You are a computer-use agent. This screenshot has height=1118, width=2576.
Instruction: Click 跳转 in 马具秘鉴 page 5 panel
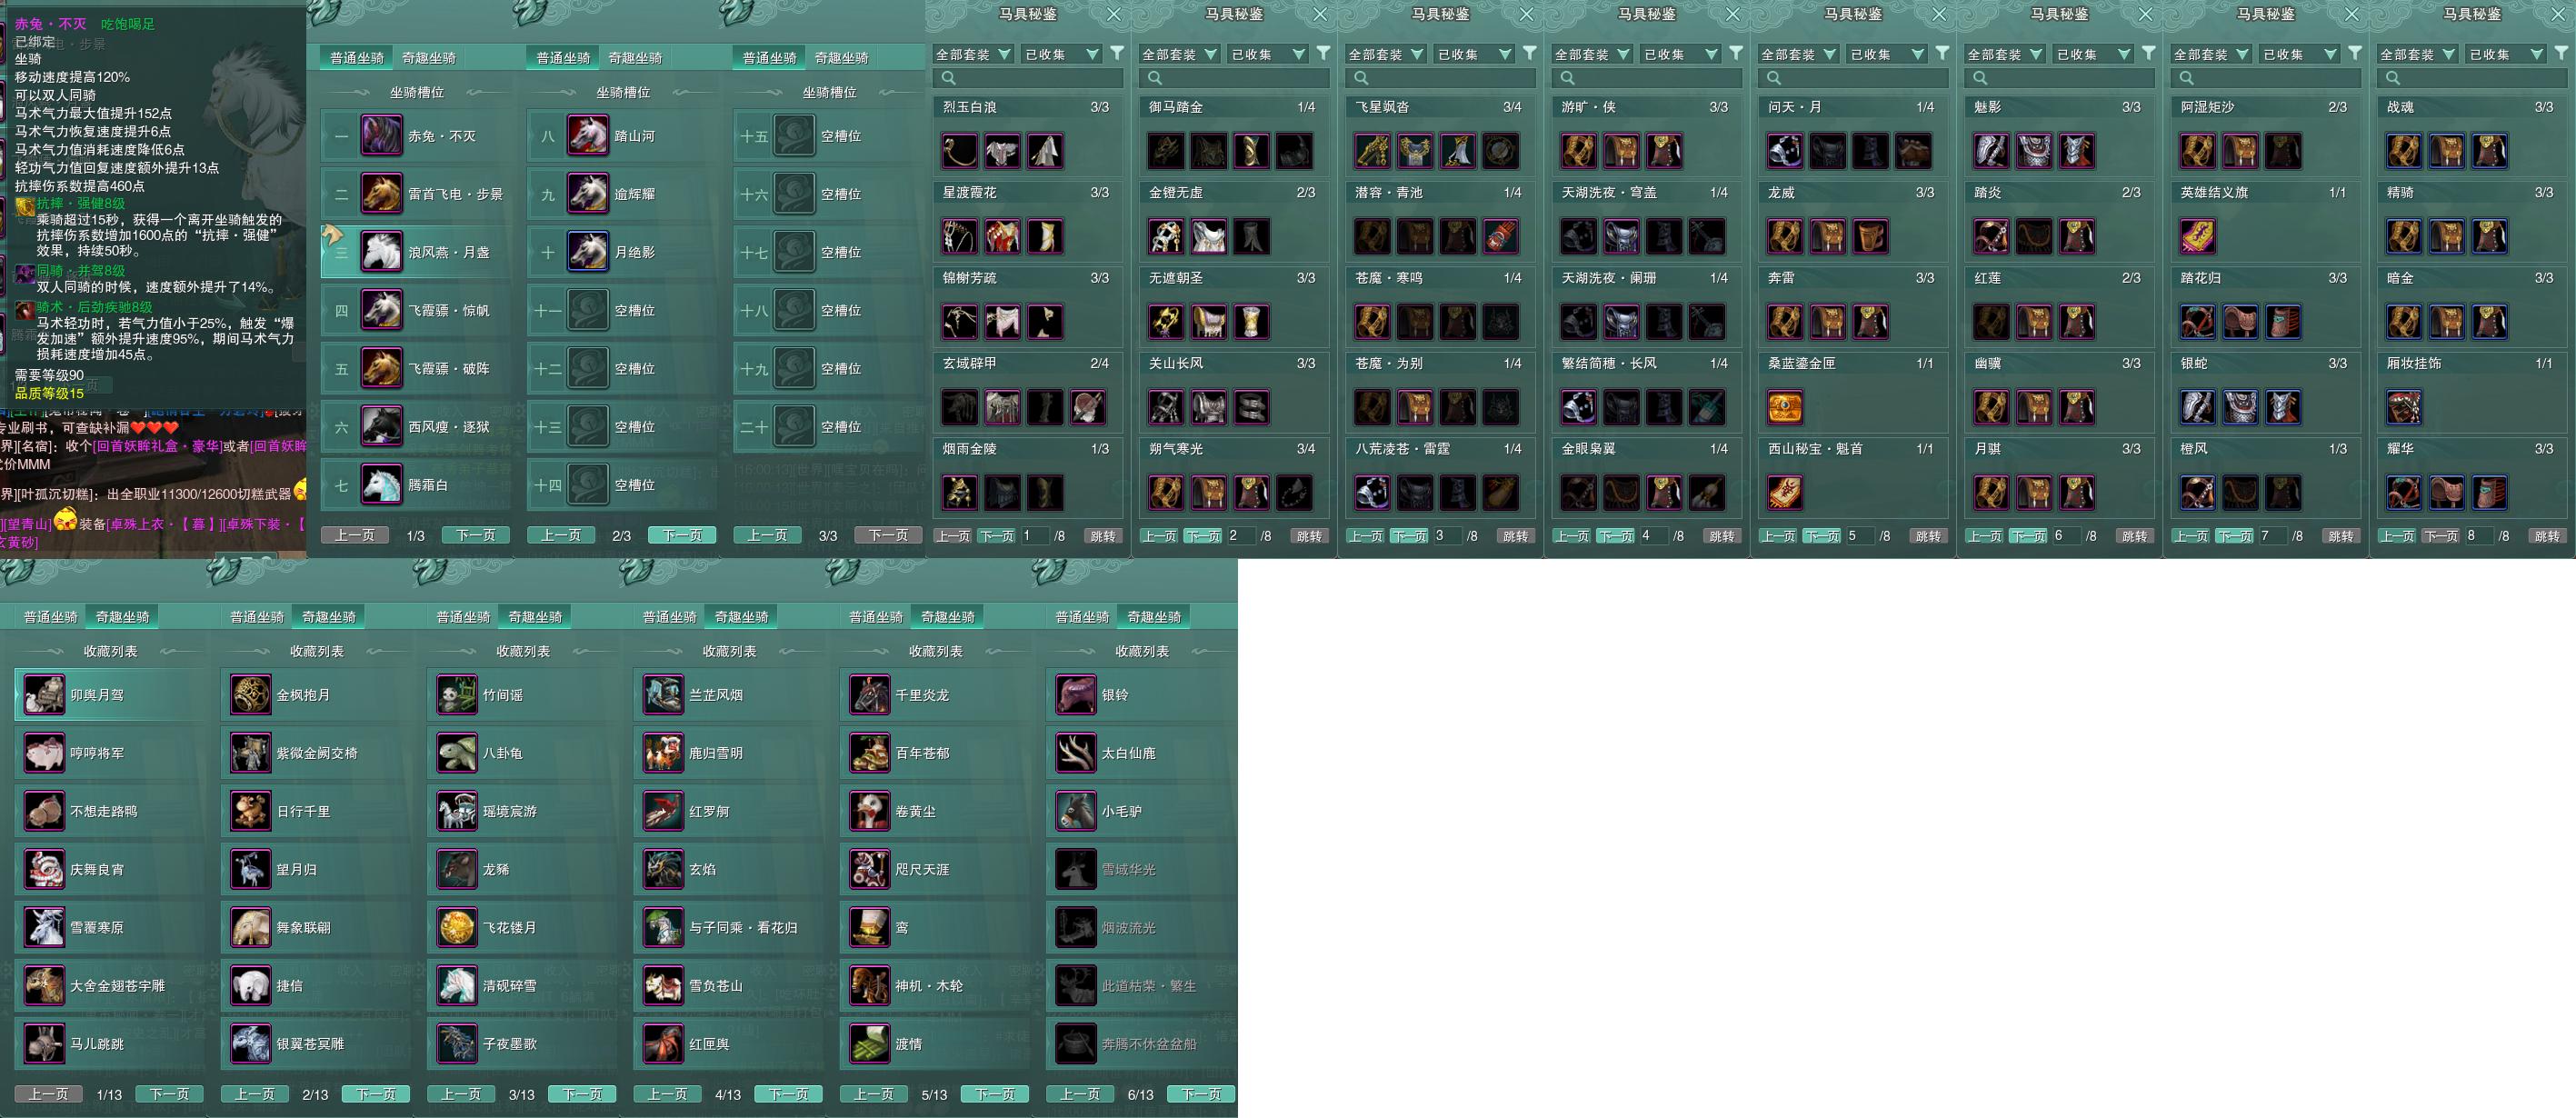click(1928, 536)
